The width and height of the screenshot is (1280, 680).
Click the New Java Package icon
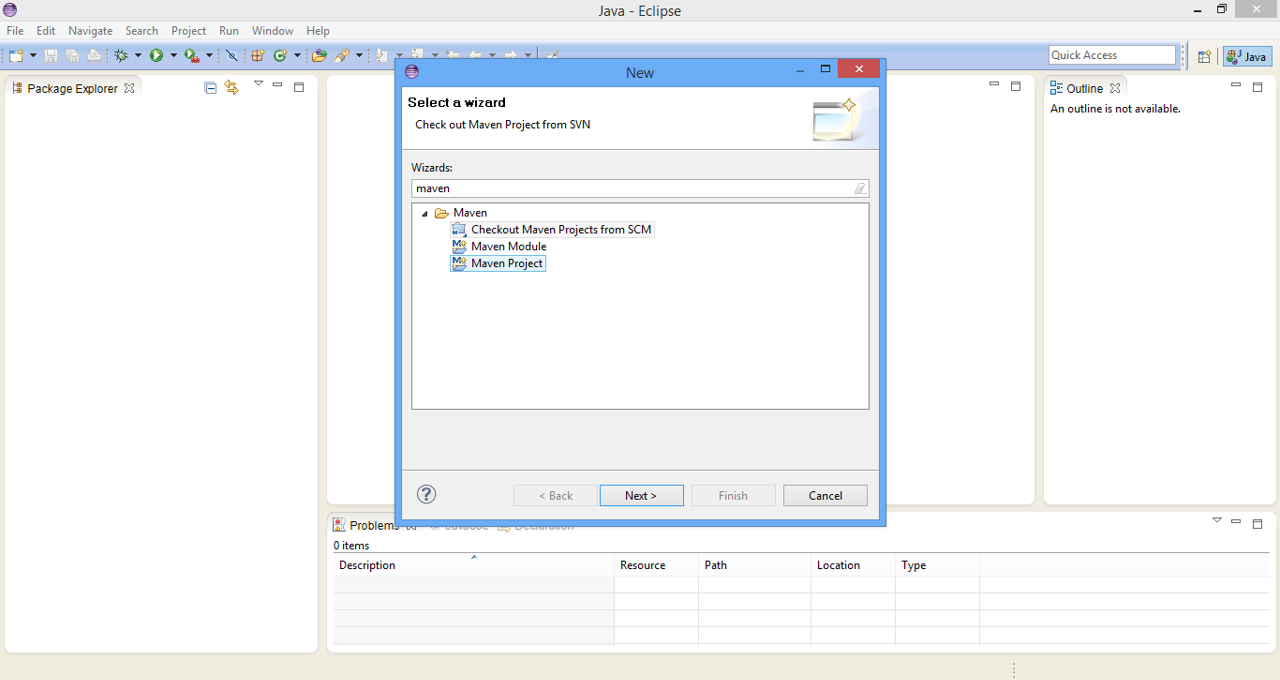(258, 56)
